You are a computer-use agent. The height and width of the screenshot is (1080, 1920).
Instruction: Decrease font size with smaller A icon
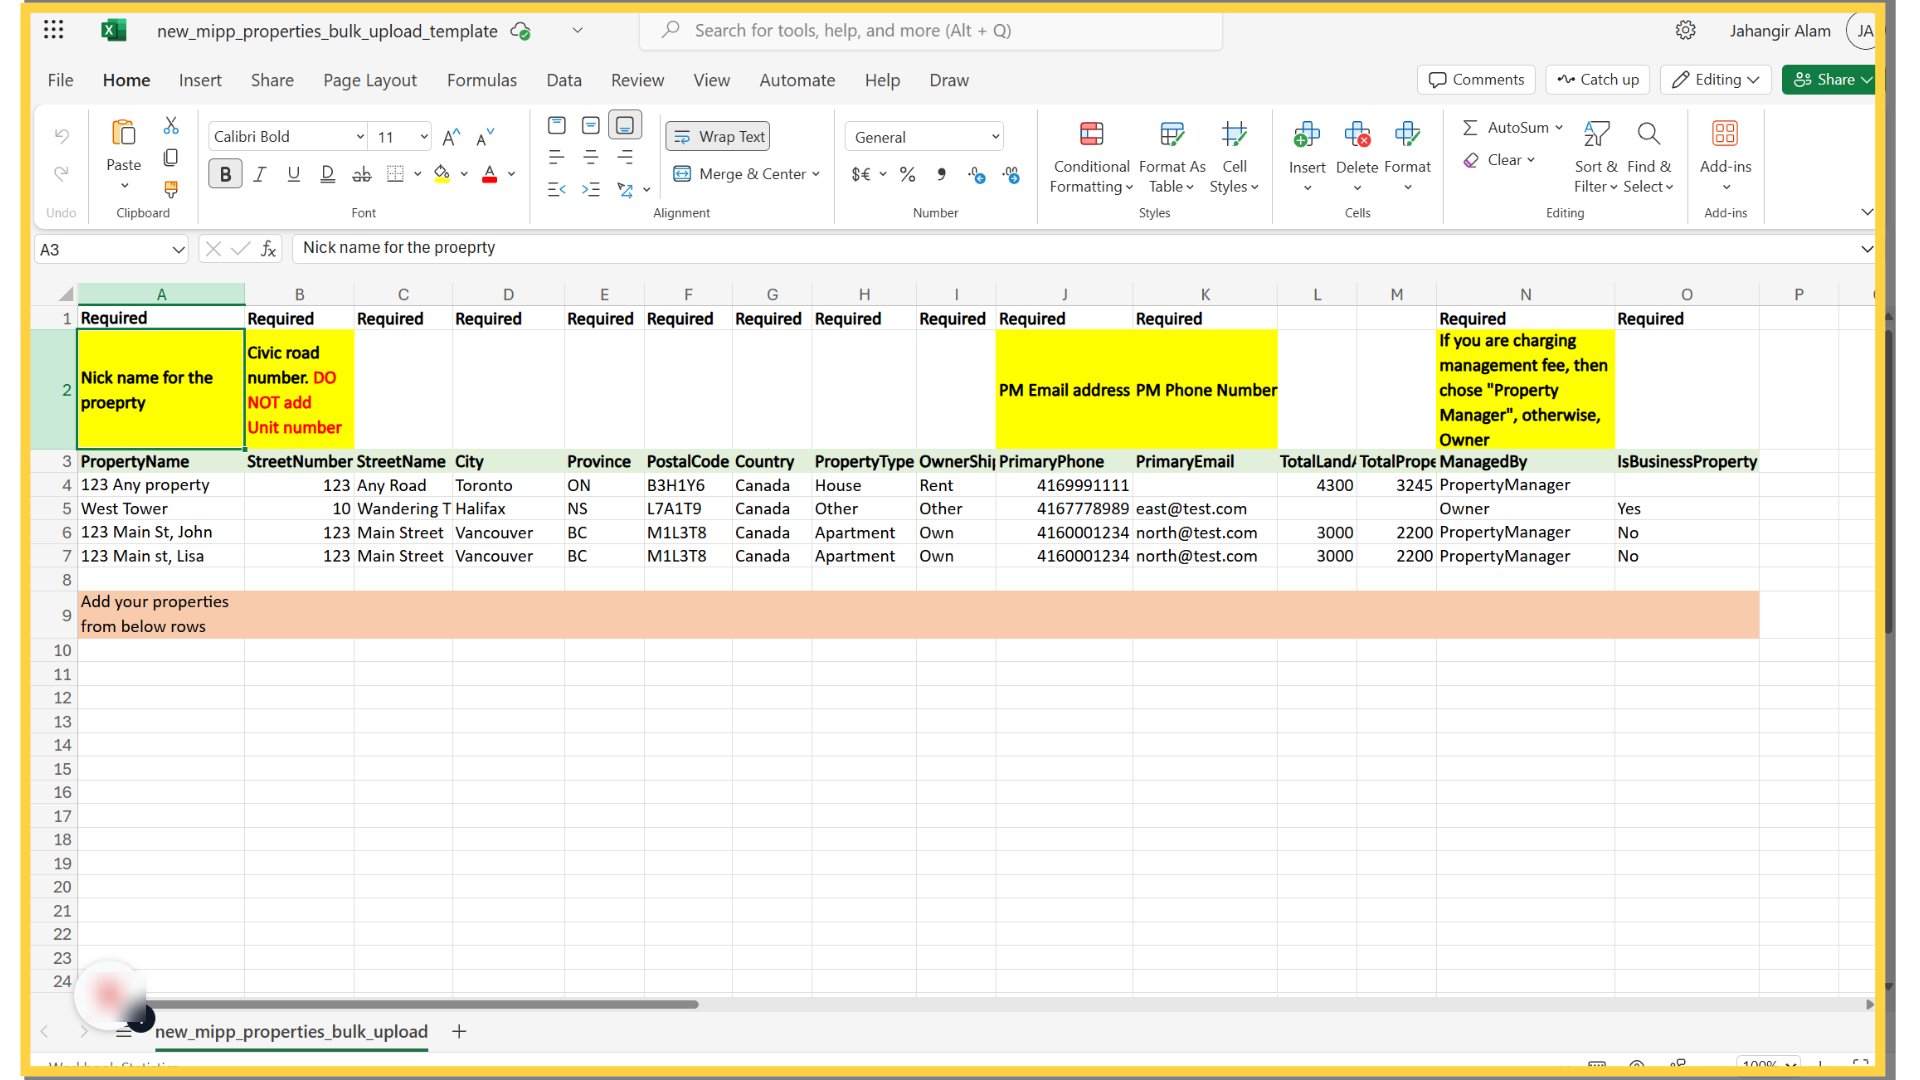485,137
